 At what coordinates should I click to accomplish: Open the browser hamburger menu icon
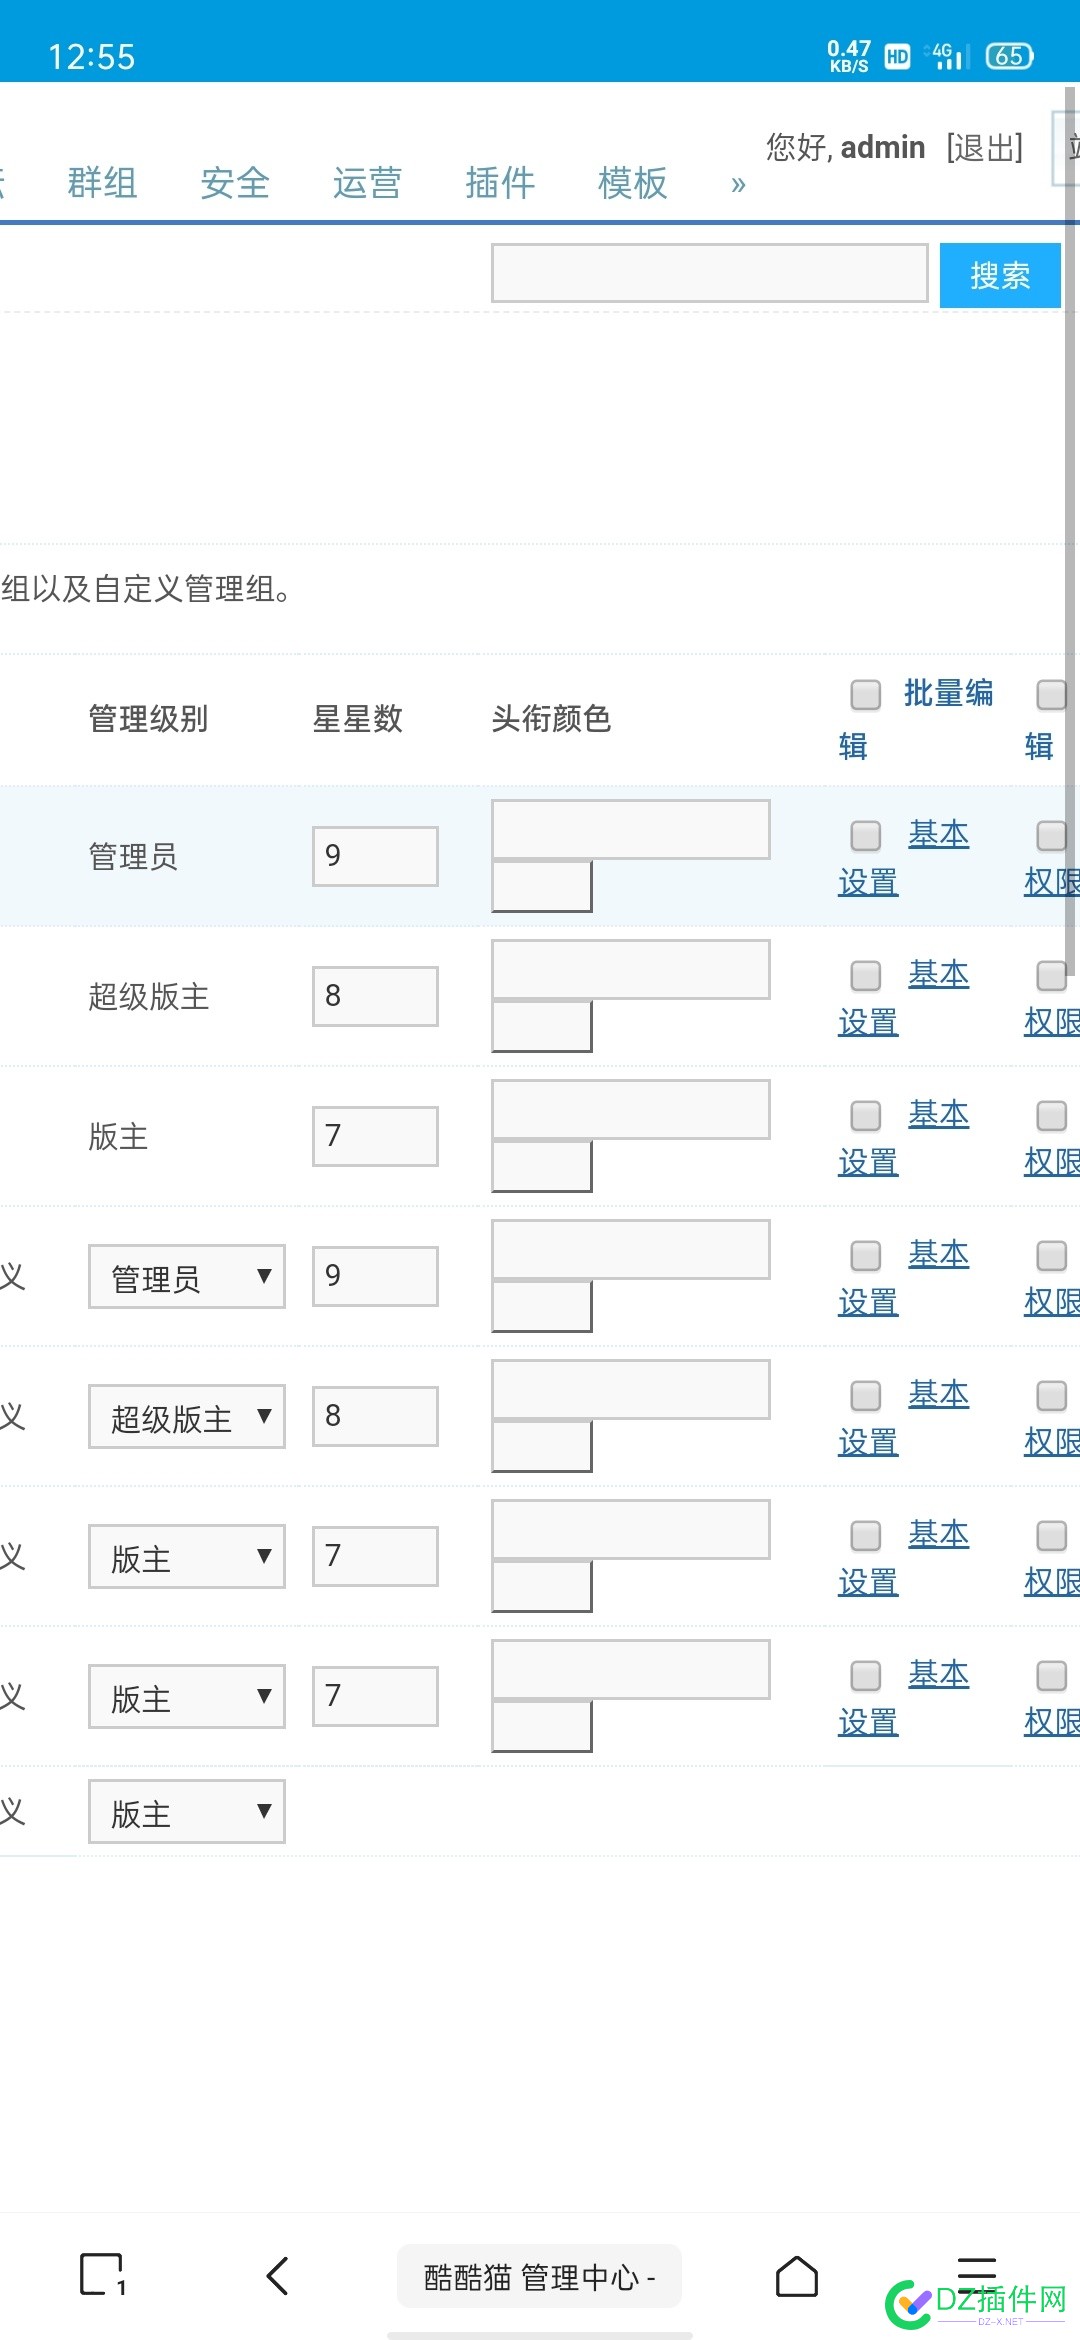(976, 2272)
